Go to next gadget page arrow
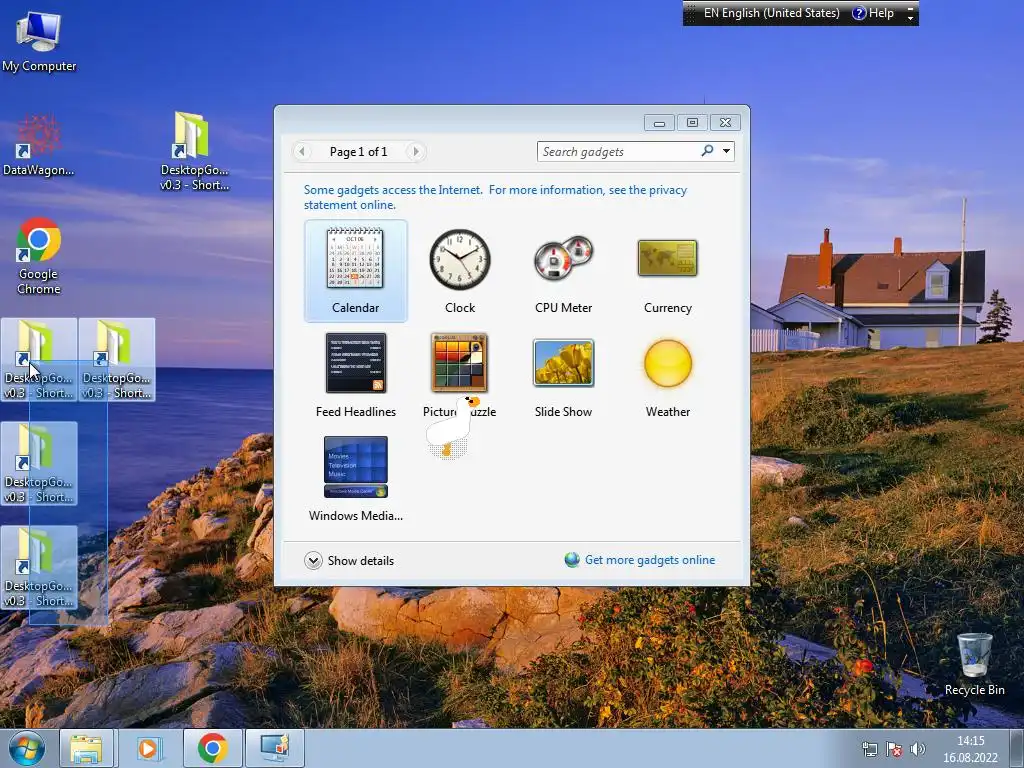The width and height of the screenshot is (1024, 768). 415,152
